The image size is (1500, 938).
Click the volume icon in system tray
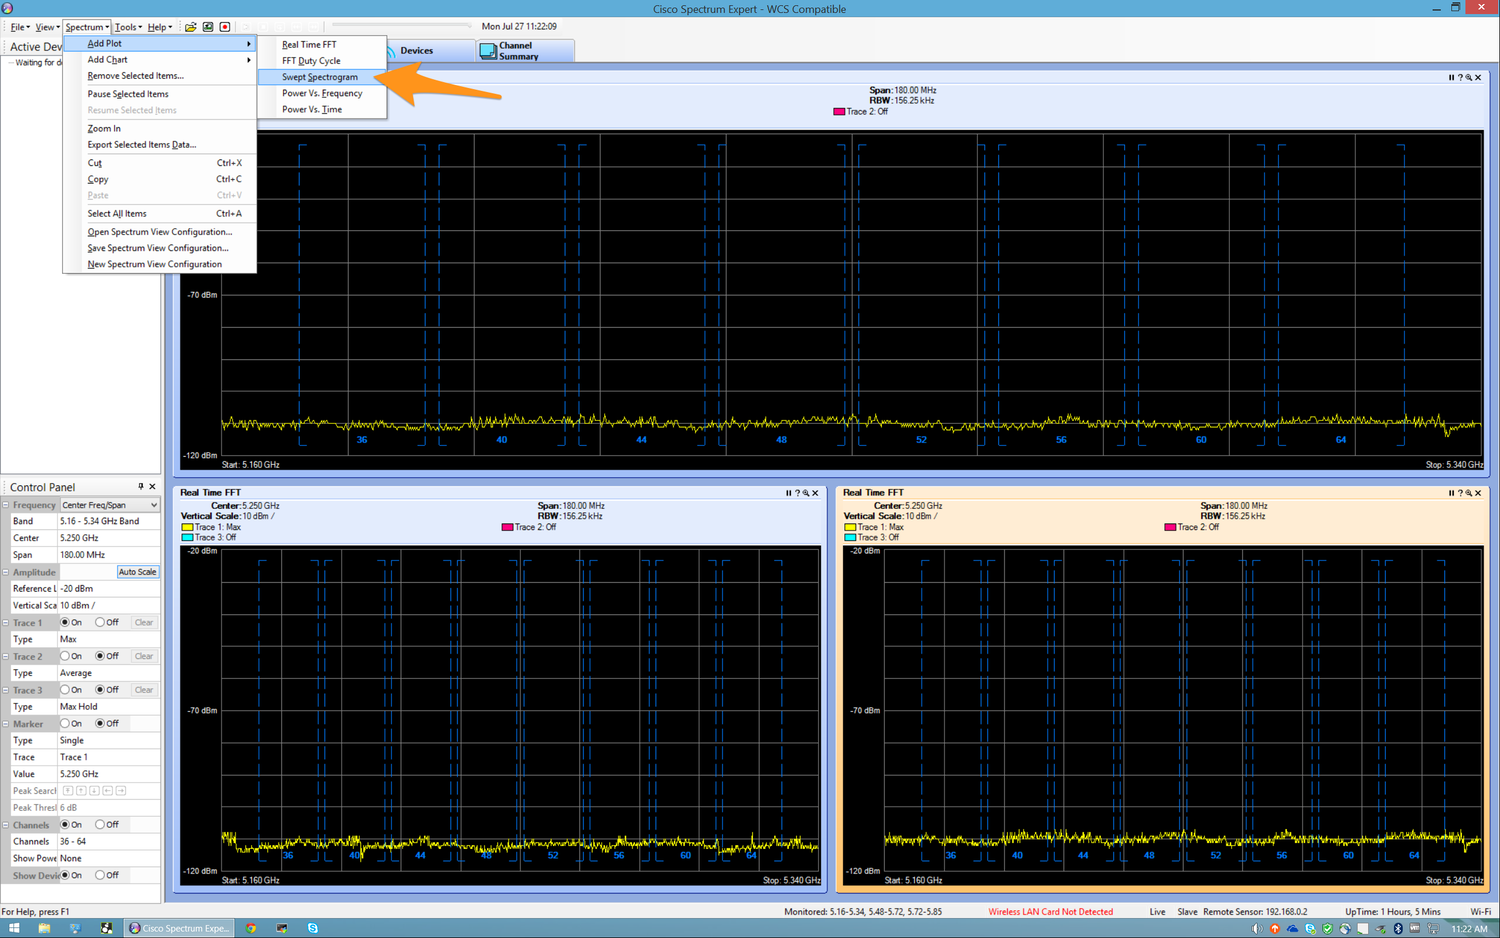(1257, 928)
